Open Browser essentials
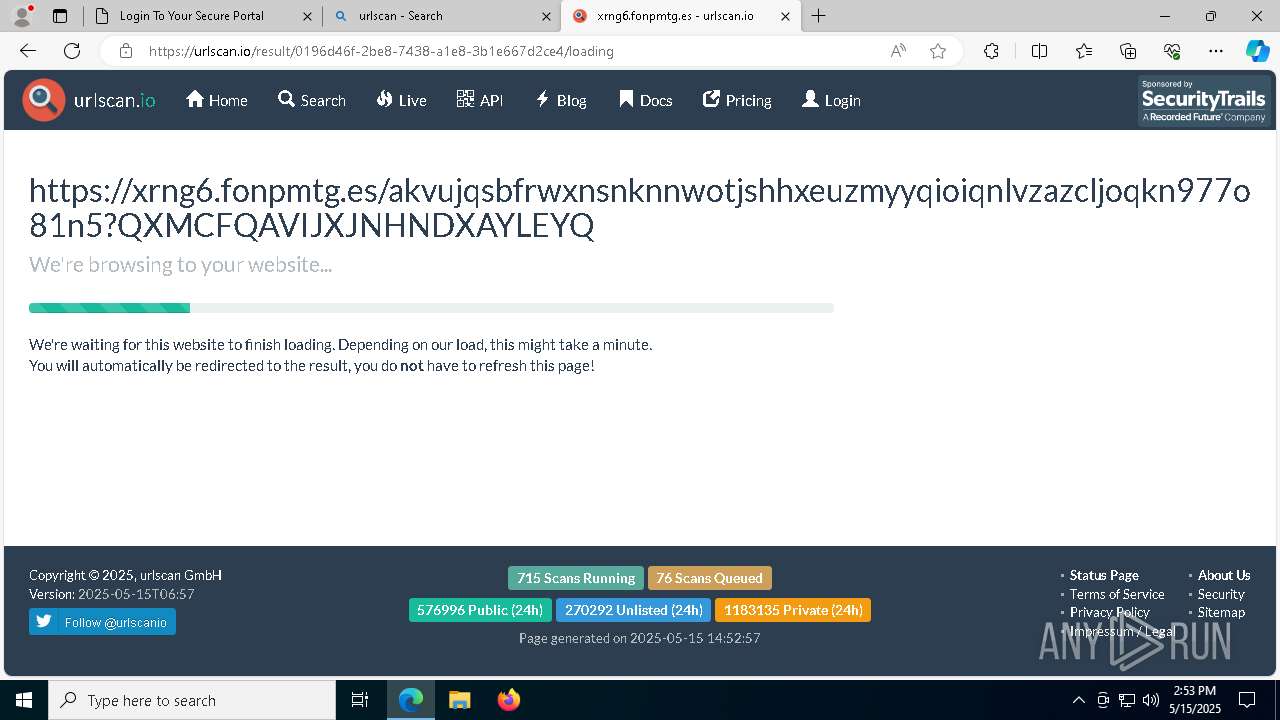The image size is (1280, 720). (1172, 51)
